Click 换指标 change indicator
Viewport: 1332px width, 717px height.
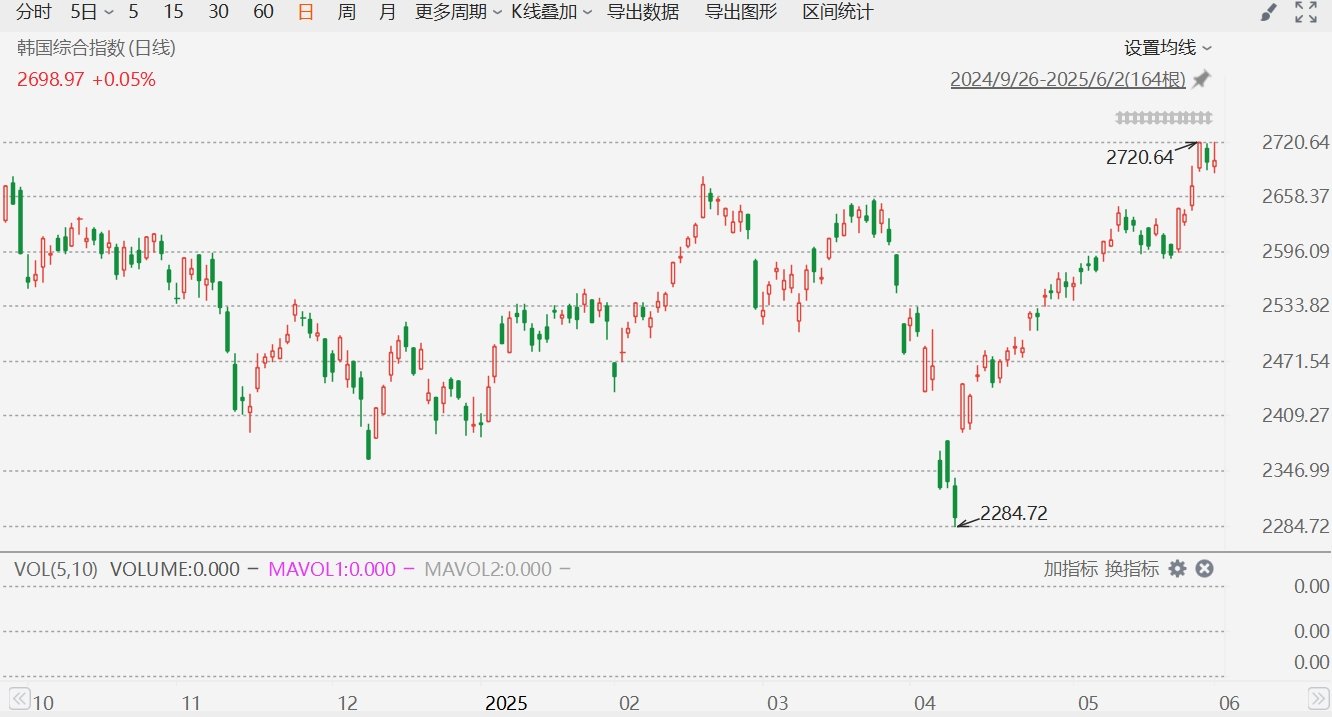coord(1132,568)
